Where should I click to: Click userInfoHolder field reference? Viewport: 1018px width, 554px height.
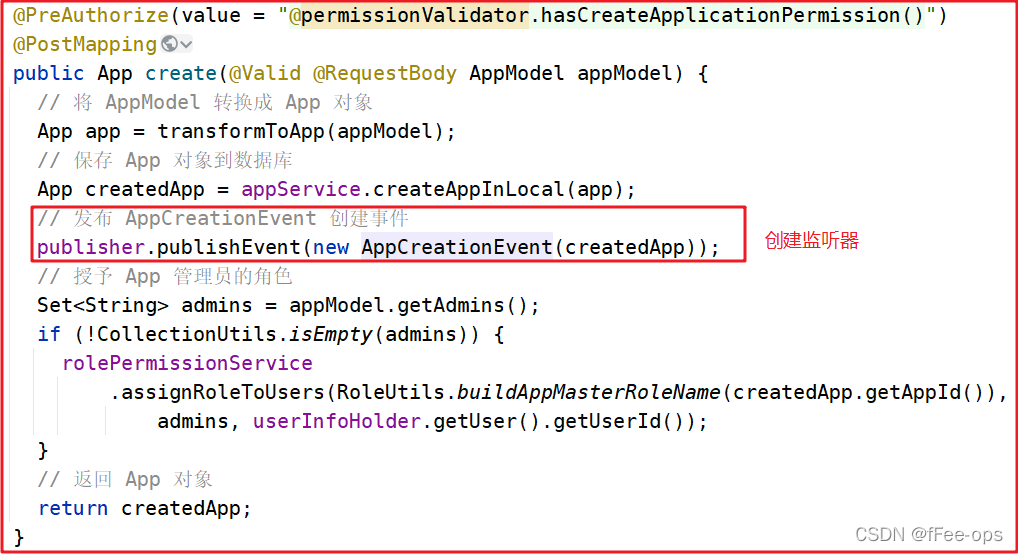(337, 422)
